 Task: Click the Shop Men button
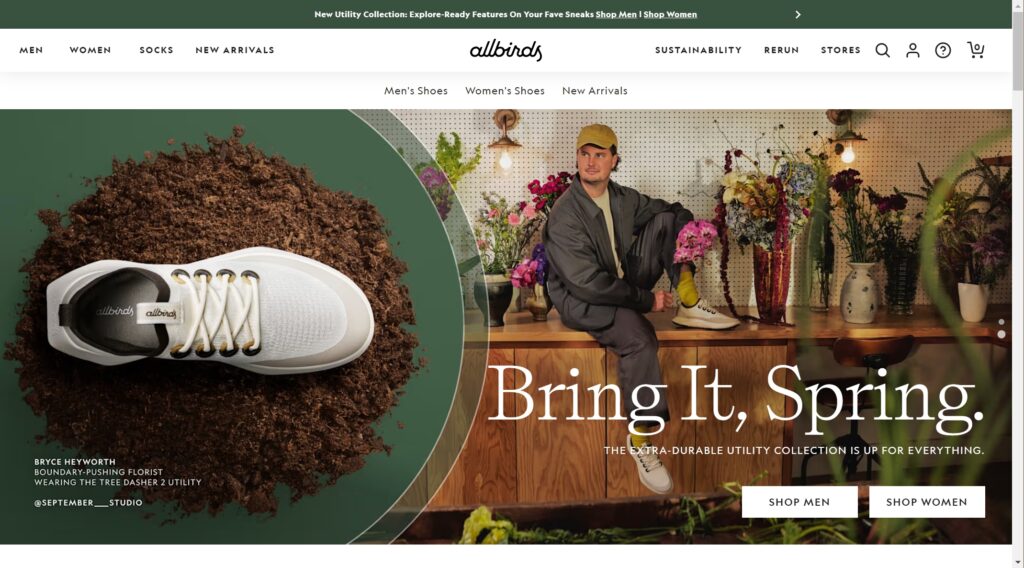tap(799, 502)
